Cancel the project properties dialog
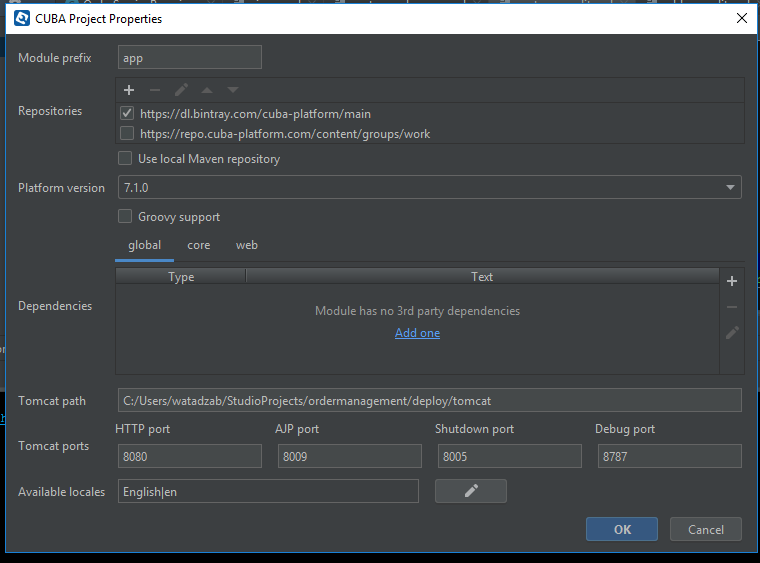760x563 pixels. coord(706,529)
